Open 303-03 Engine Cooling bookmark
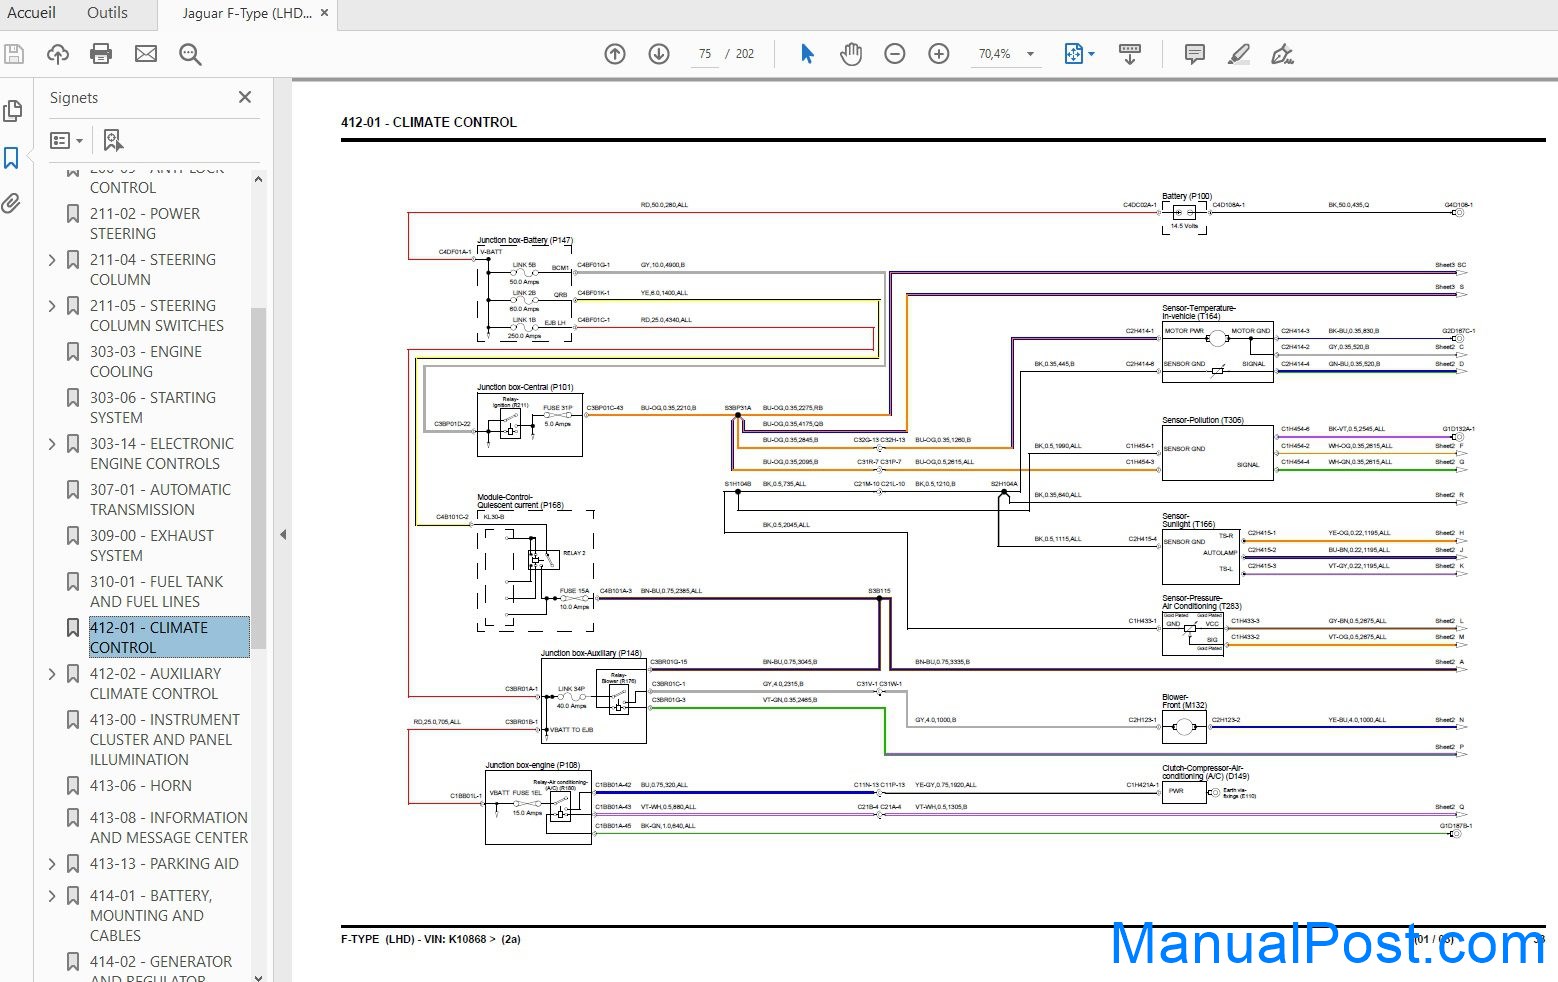This screenshot has width=1558, height=982. [146, 362]
